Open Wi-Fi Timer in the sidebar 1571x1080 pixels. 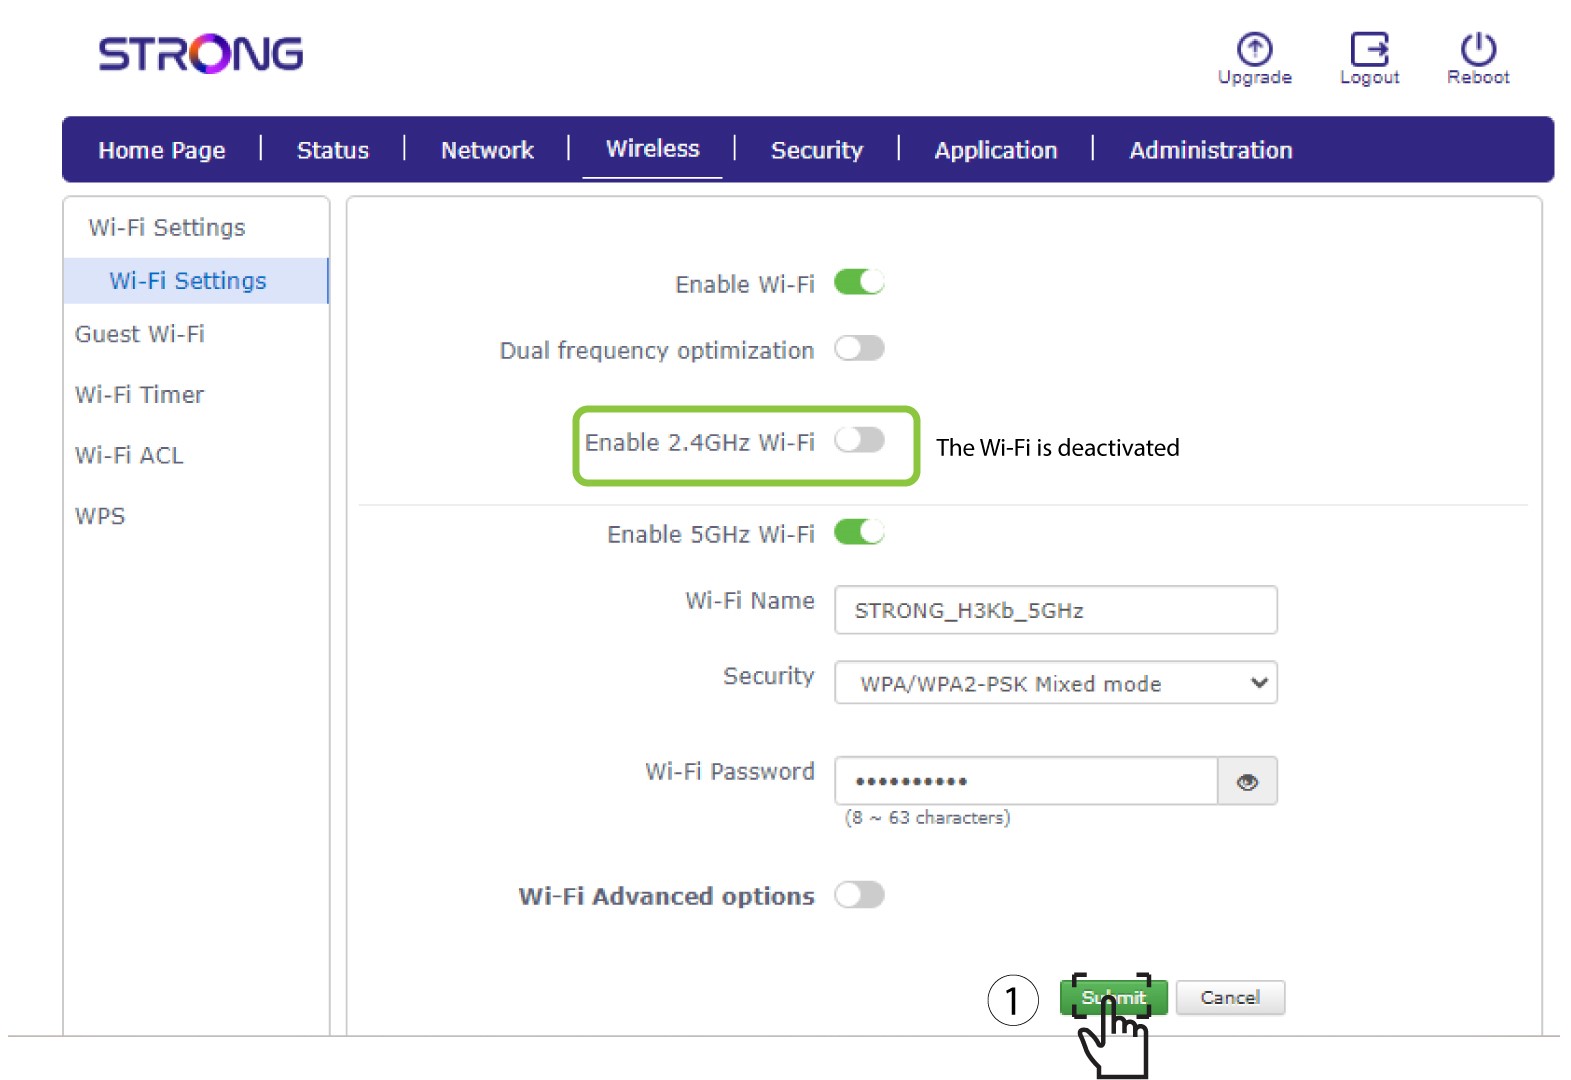click(x=139, y=395)
